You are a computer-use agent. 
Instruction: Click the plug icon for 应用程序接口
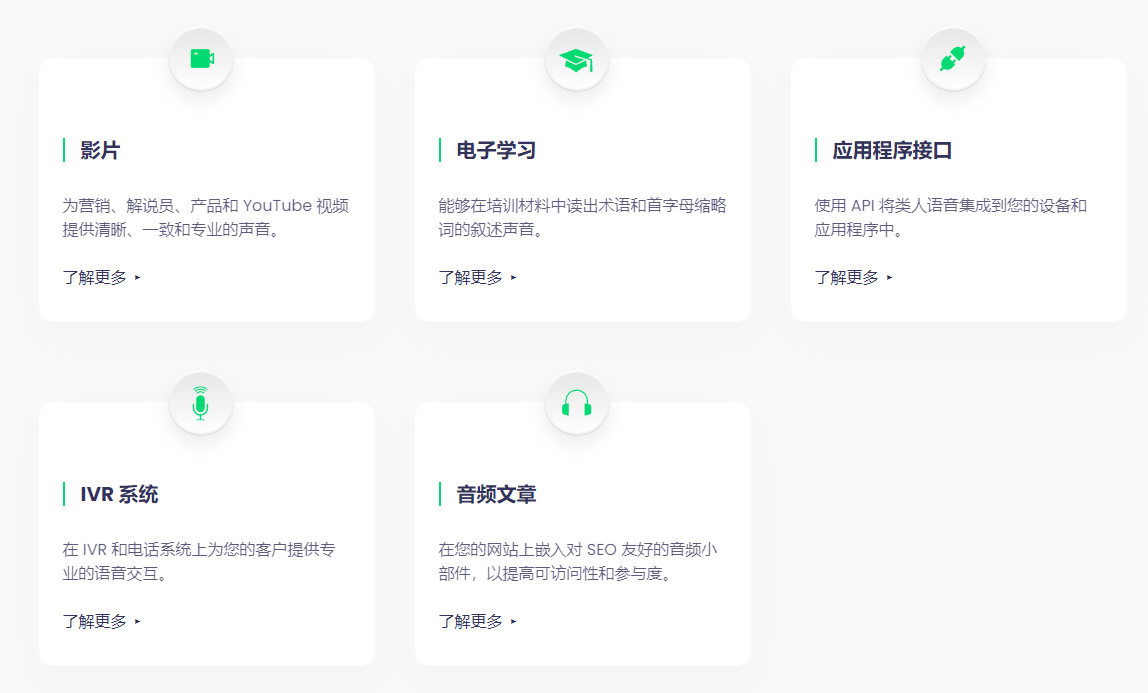point(953,60)
